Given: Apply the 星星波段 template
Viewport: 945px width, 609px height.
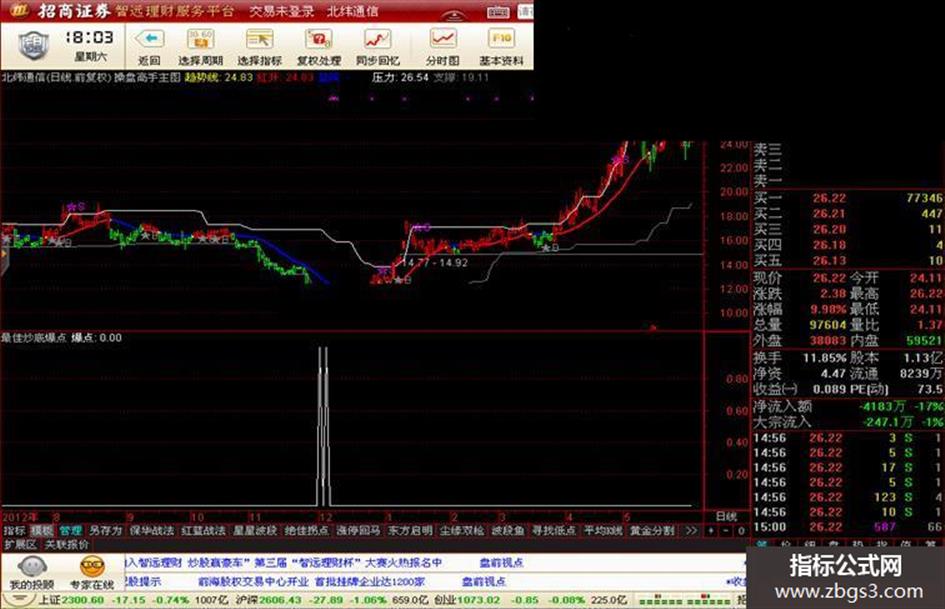Looking at the screenshot, I should click(x=255, y=531).
